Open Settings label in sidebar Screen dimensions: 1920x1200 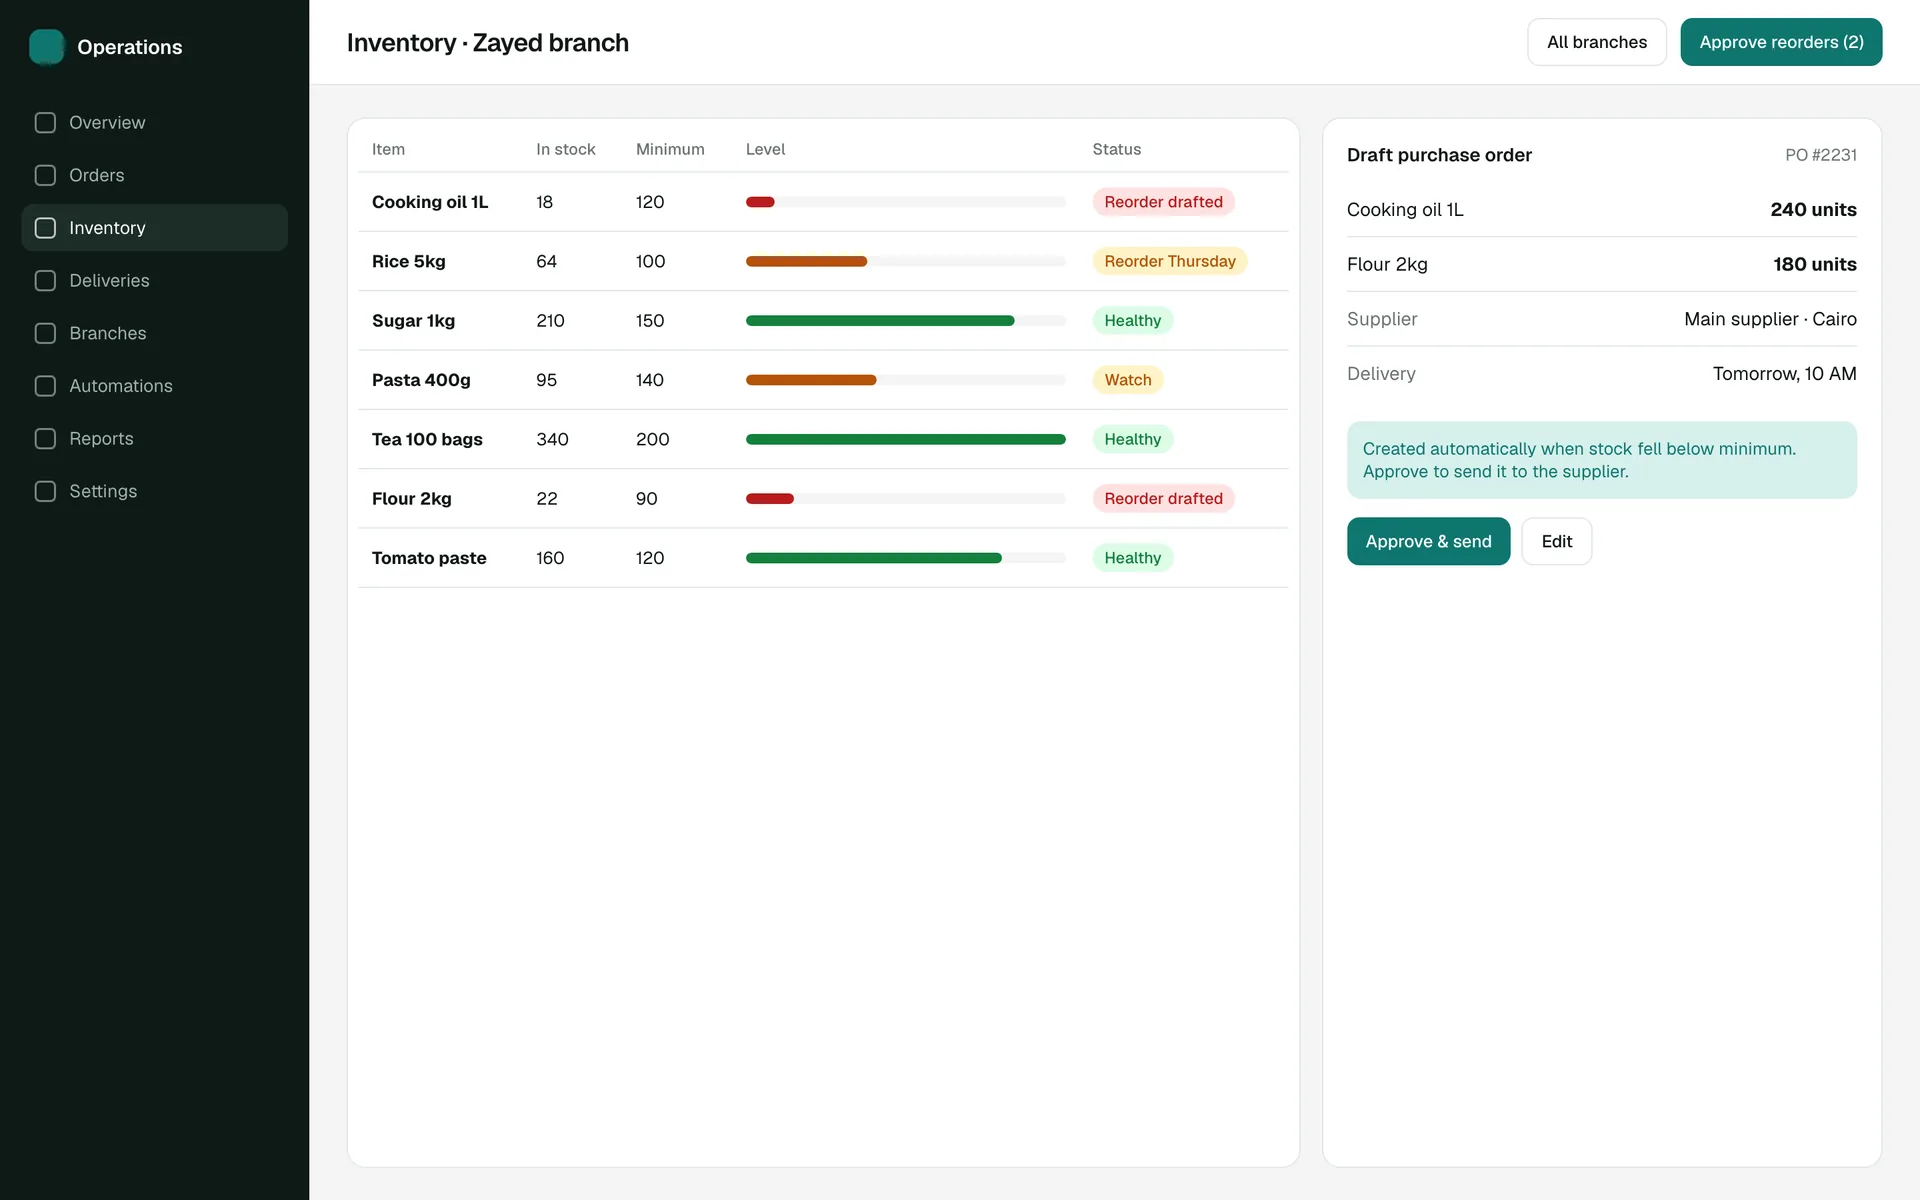coord(103,491)
